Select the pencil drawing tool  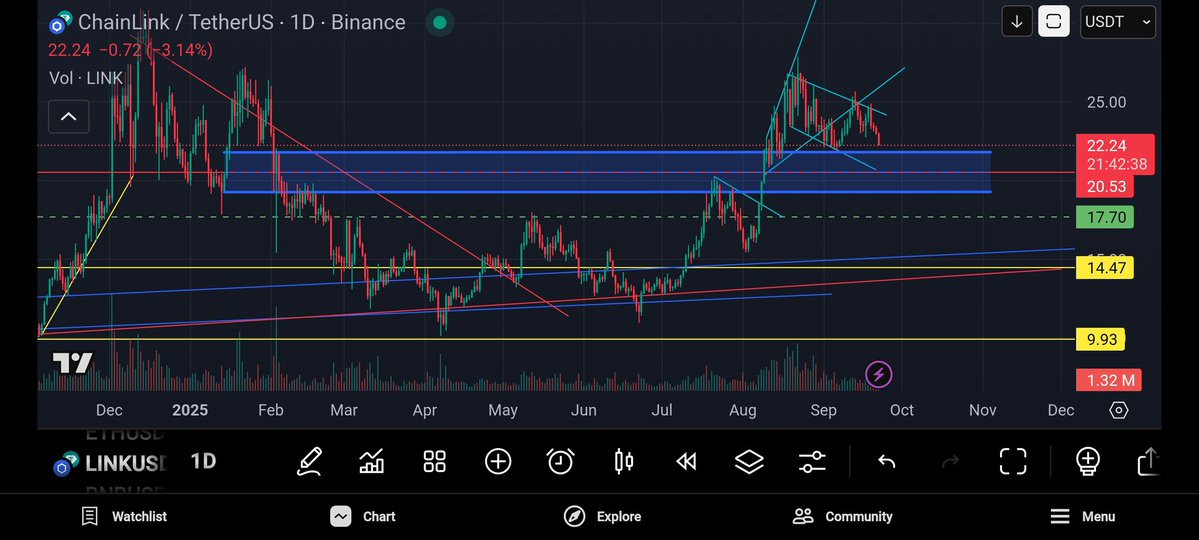point(309,461)
